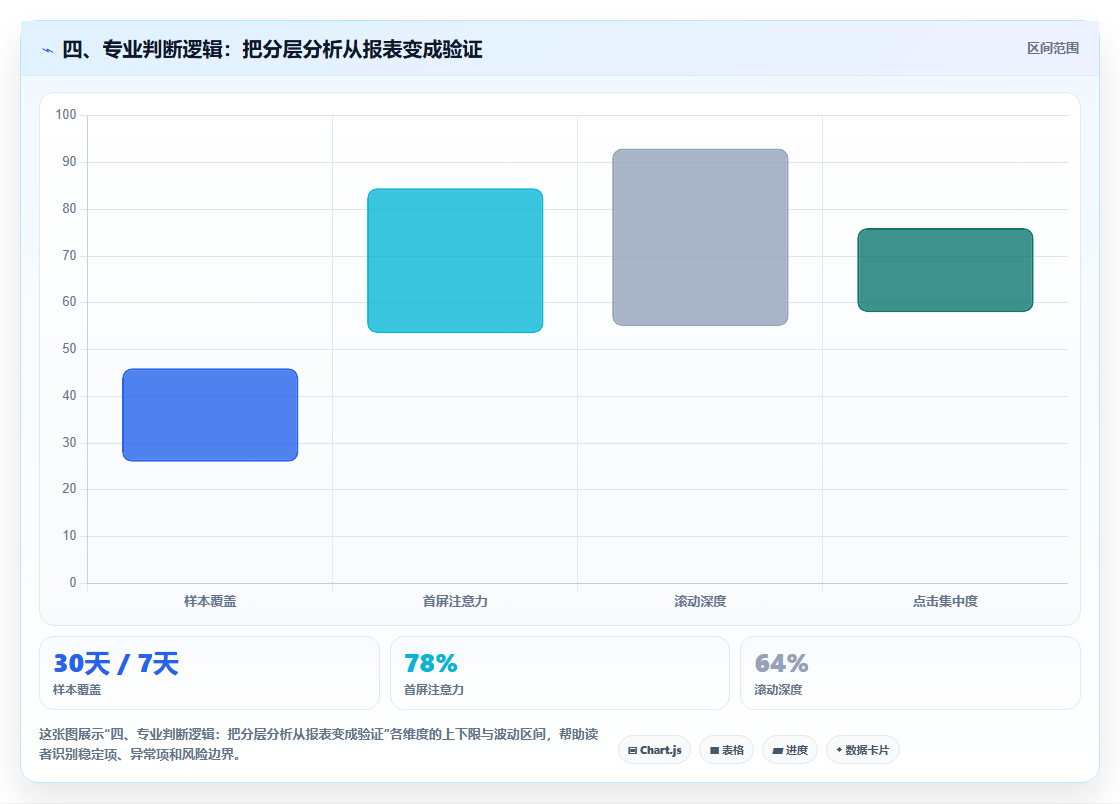Click the lightning icon beside section title
This screenshot has width=1120, height=804.
[x=48, y=51]
